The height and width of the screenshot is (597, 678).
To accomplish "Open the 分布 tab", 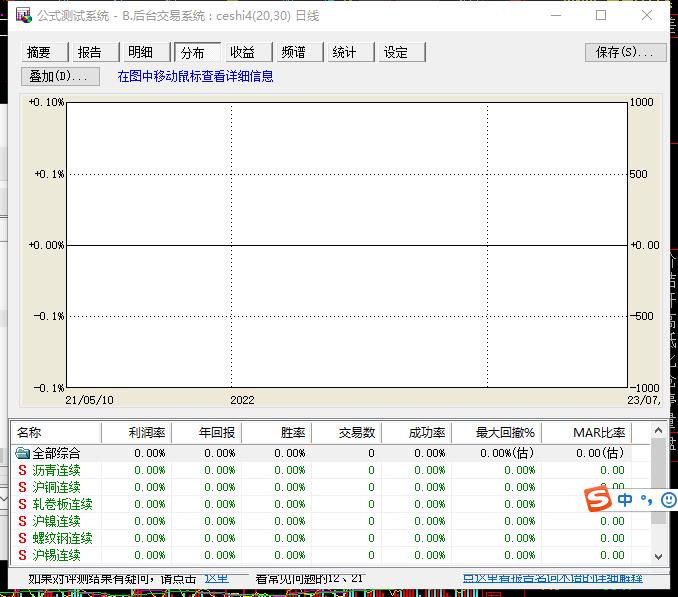I will pos(198,52).
